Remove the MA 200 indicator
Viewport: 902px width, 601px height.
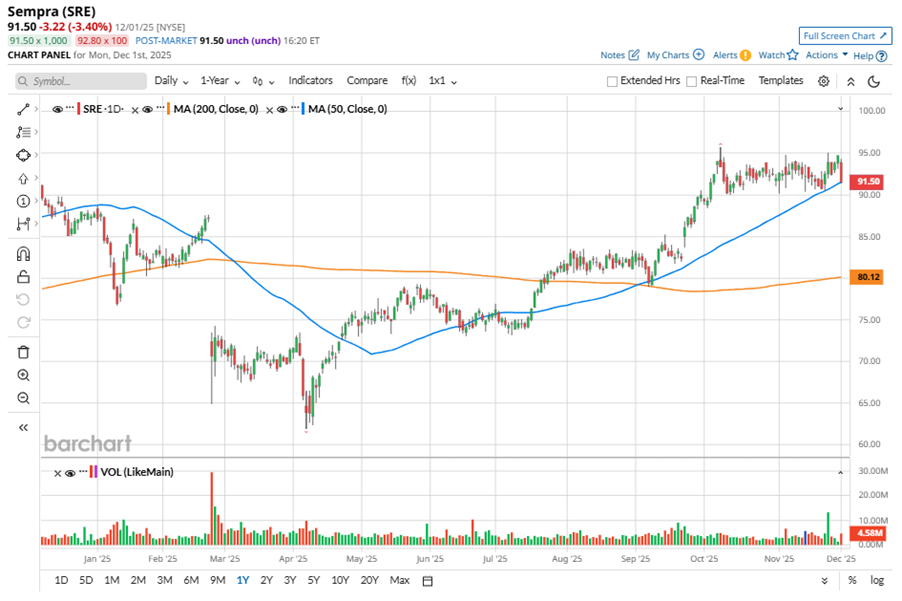(x=135, y=110)
